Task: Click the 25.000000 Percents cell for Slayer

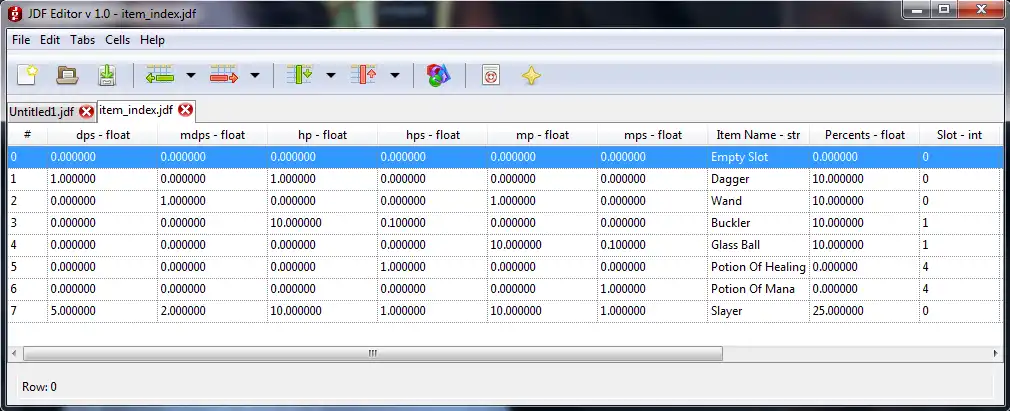Action: [864, 311]
